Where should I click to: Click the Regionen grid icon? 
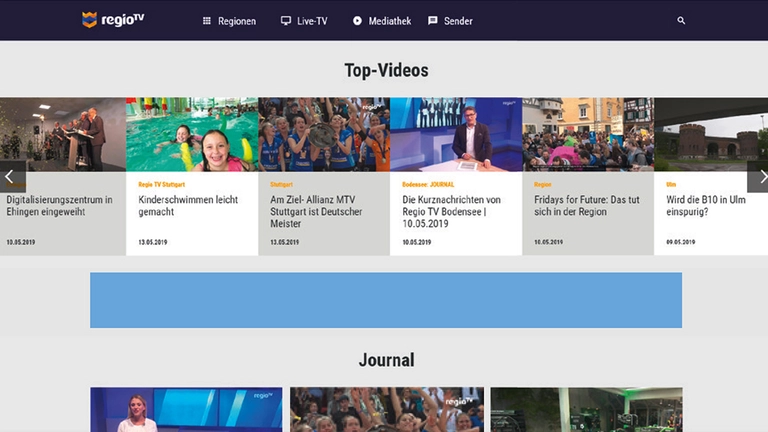(x=207, y=21)
